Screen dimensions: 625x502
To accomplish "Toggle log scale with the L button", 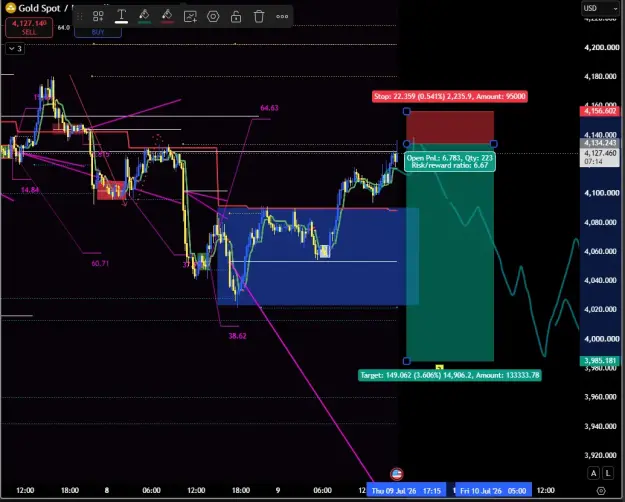I will (x=607, y=473).
